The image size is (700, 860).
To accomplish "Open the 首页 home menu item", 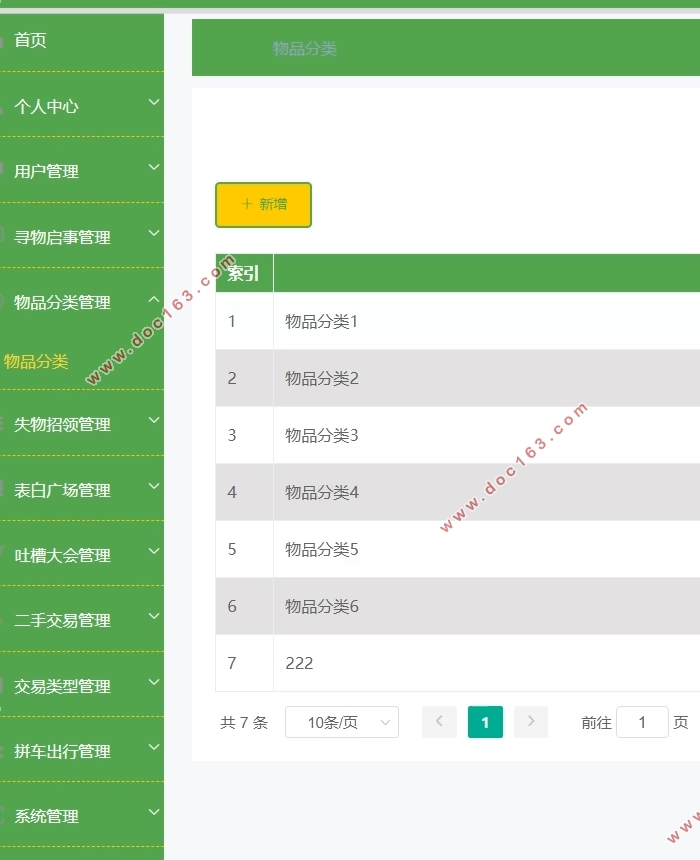I will 30,40.
